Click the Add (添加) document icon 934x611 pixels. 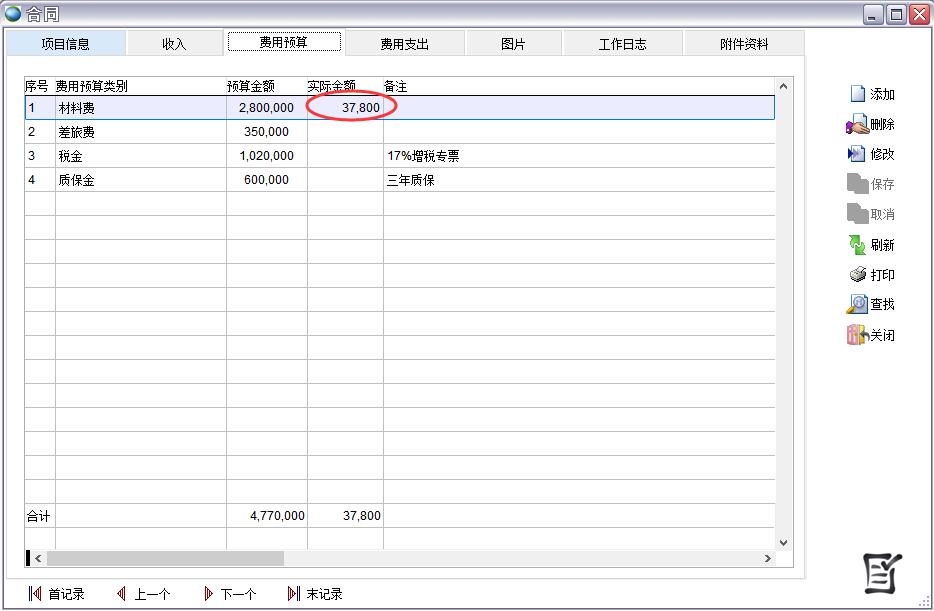pyautogui.click(x=857, y=94)
